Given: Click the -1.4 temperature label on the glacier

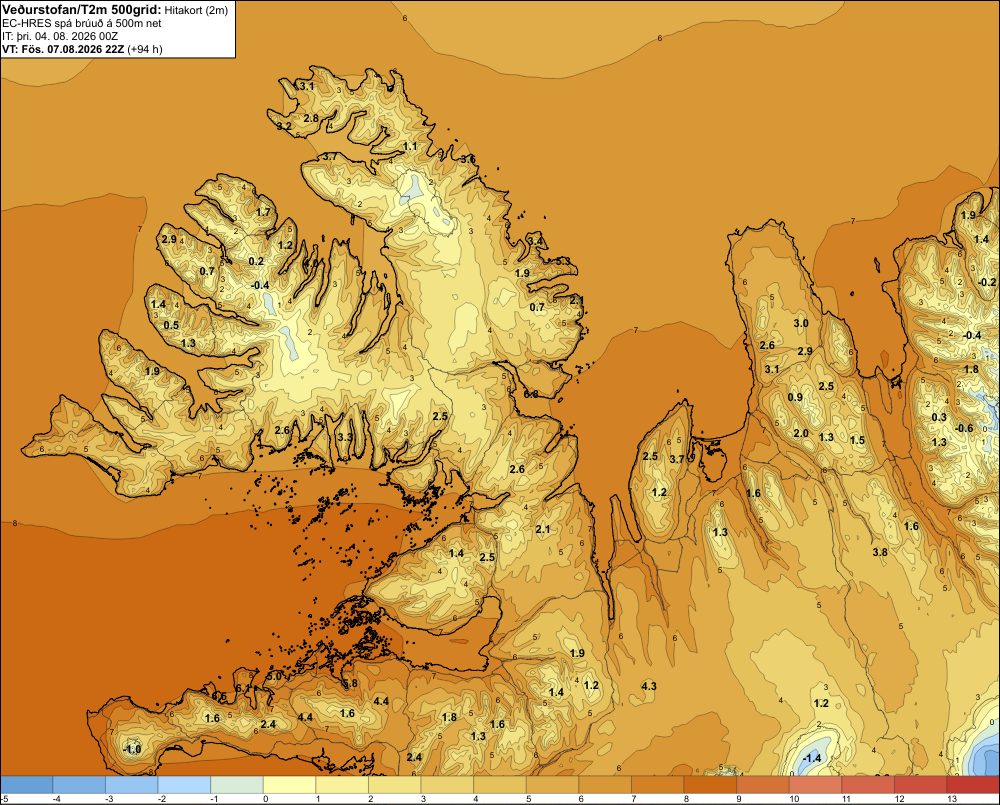Looking at the screenshot, I should coord(811,758).
